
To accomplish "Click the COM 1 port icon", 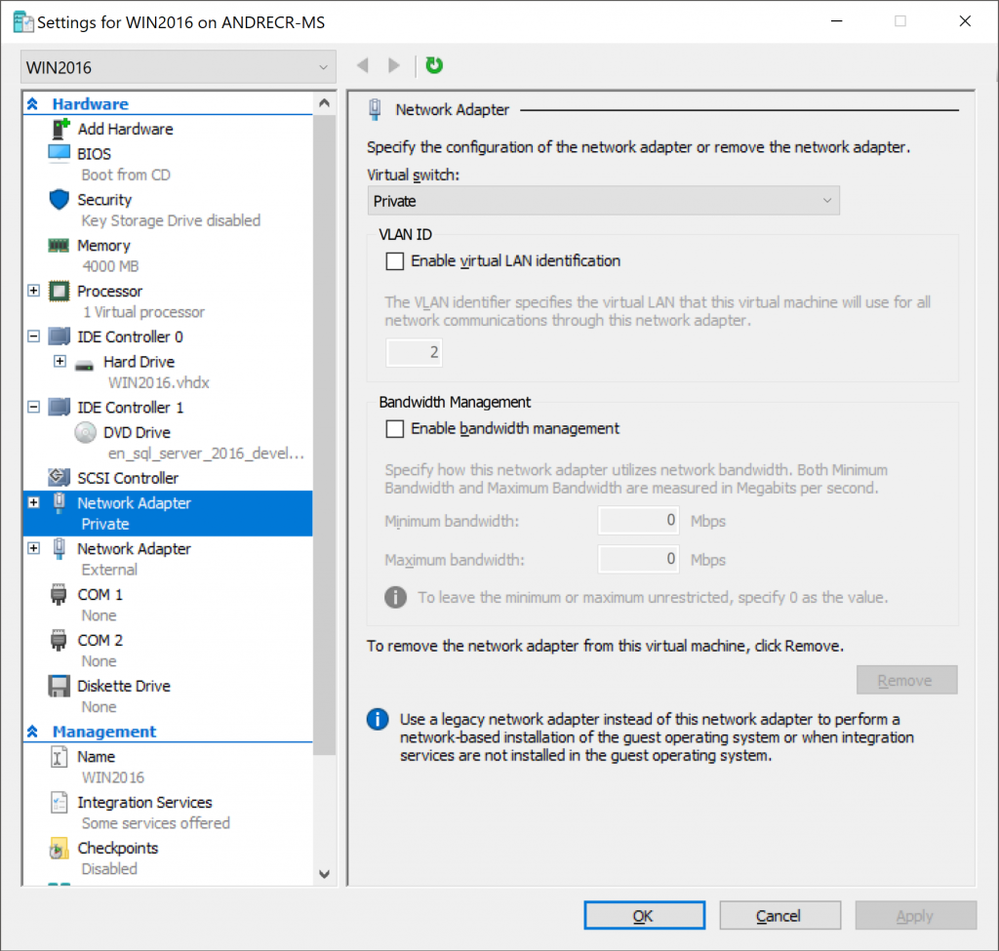I will (59, 594).
